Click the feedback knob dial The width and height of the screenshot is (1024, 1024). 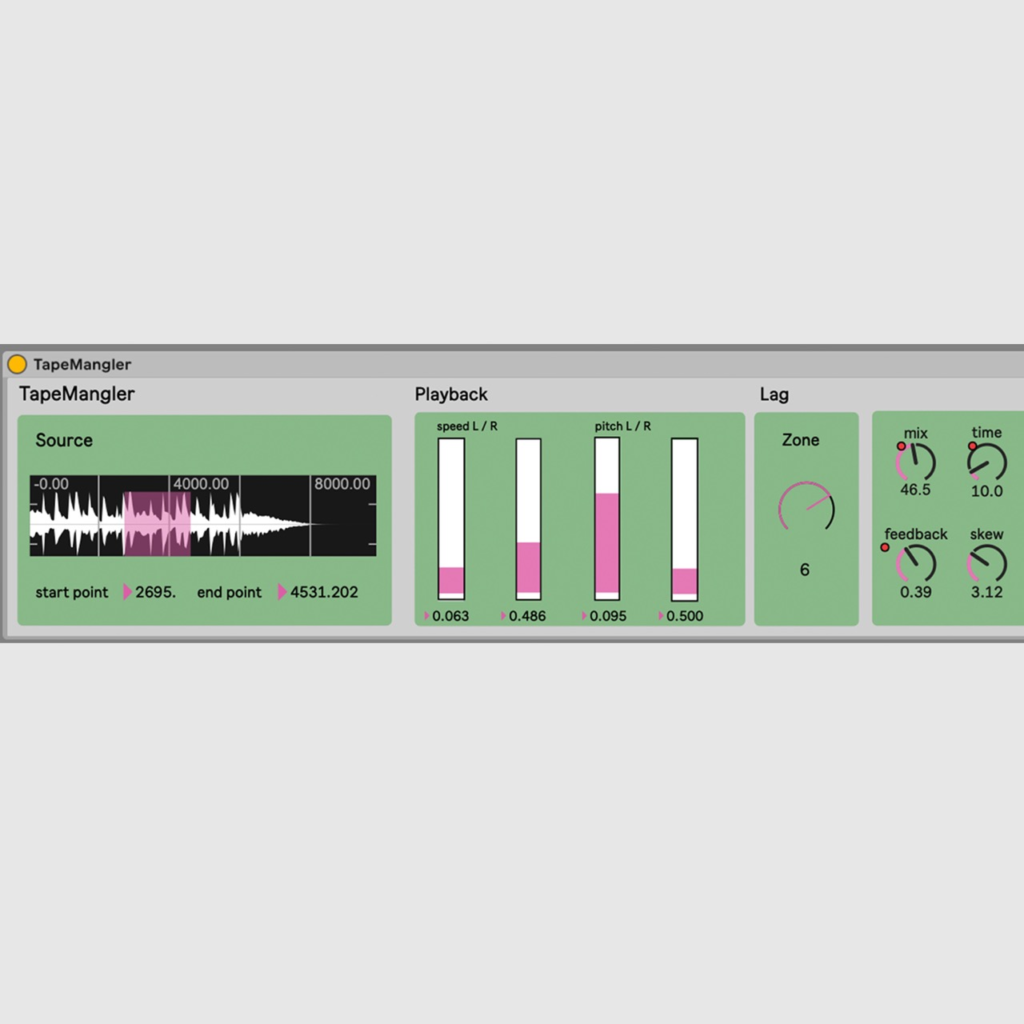click(x=916, y=564)
